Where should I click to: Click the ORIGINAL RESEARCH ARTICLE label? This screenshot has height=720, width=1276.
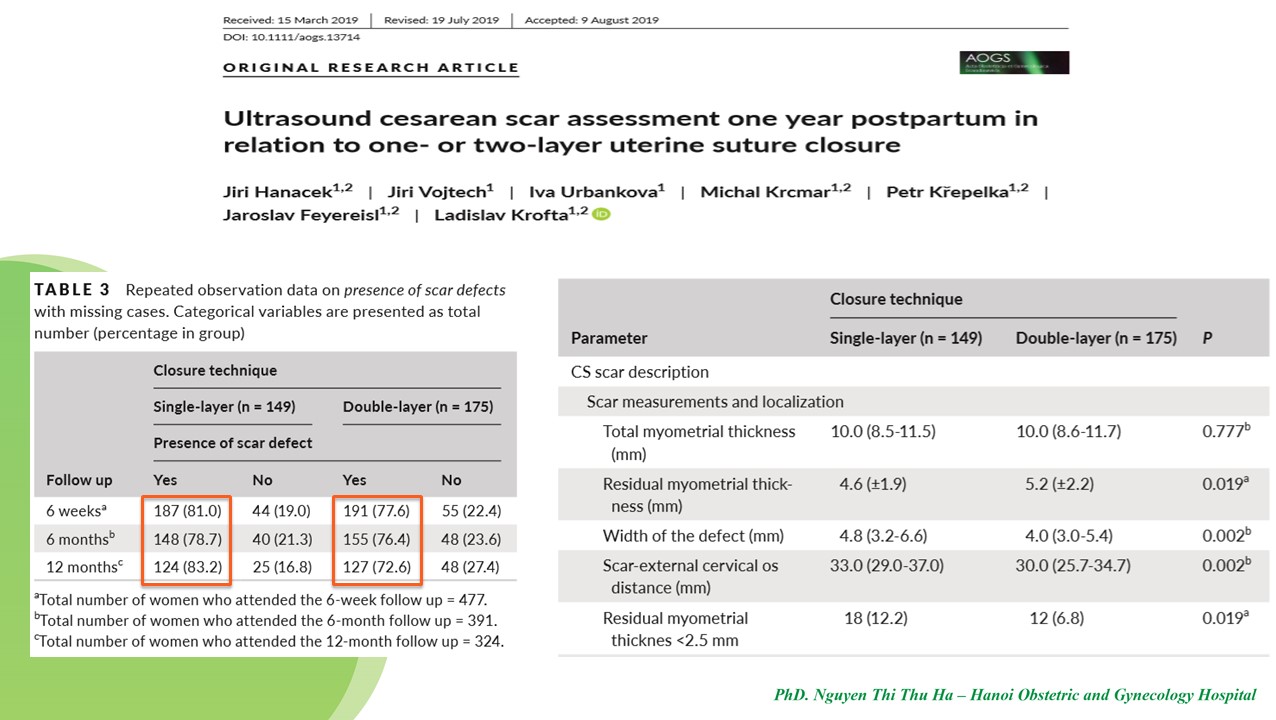pos(371,68)
